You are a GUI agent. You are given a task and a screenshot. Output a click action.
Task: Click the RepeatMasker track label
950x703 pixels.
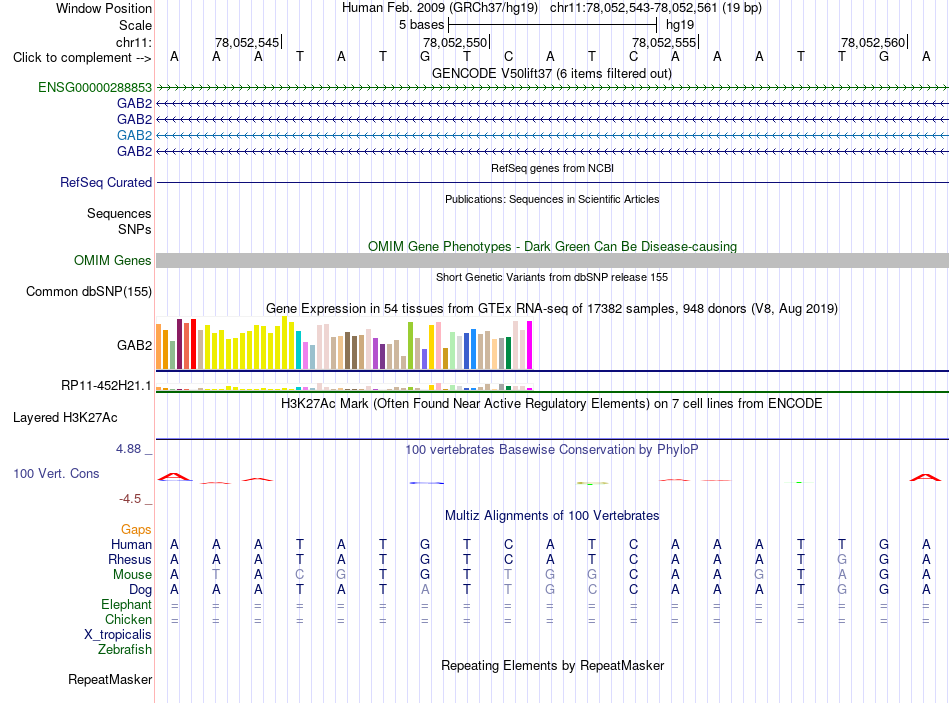point(110,679)
